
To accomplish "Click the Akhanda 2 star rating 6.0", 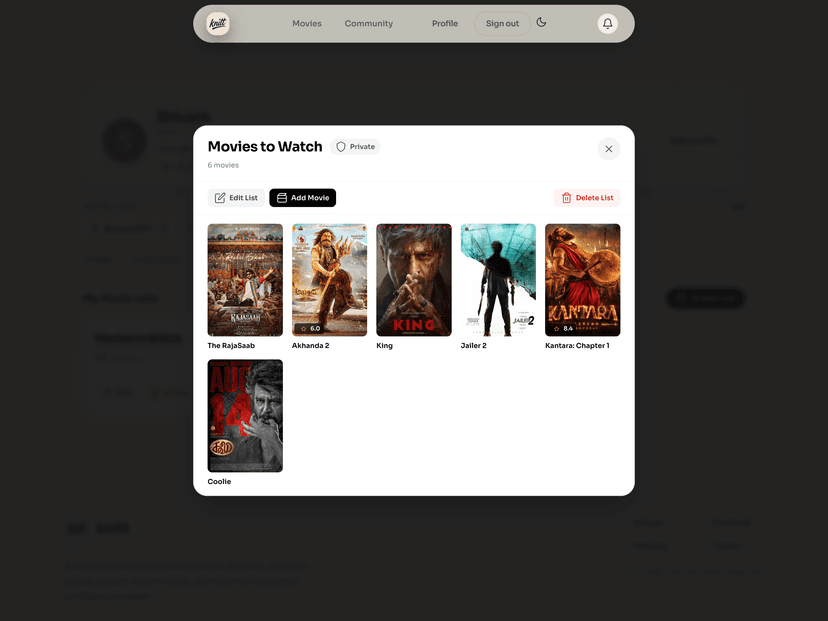I will [310, 328].
